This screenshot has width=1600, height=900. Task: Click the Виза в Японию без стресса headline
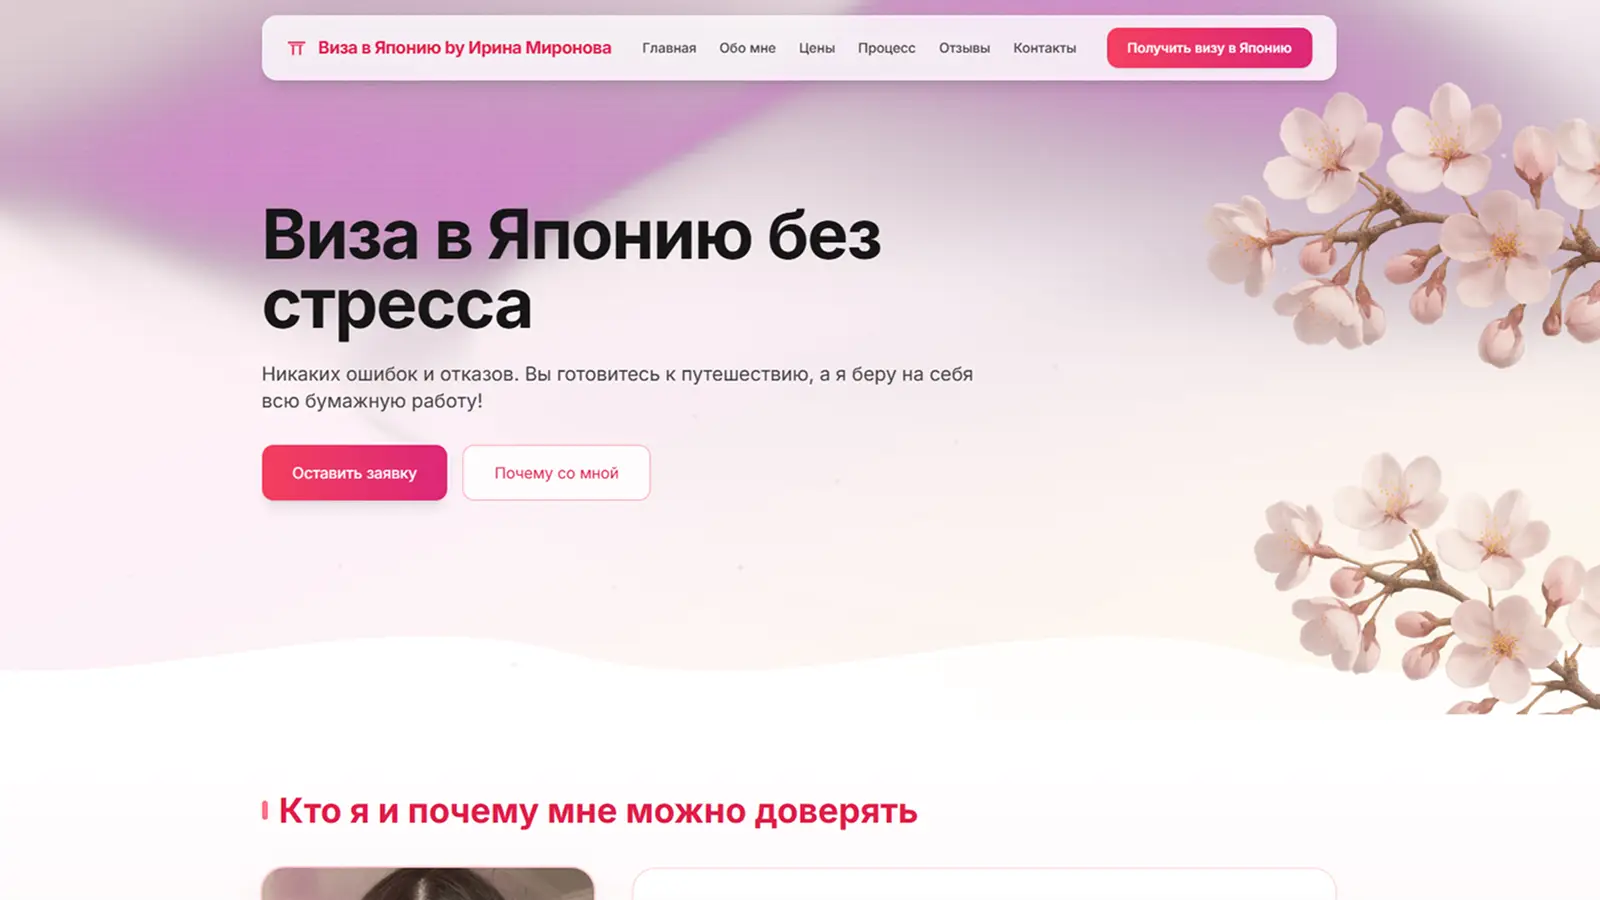pyautogui.click(x=571, y=269)
